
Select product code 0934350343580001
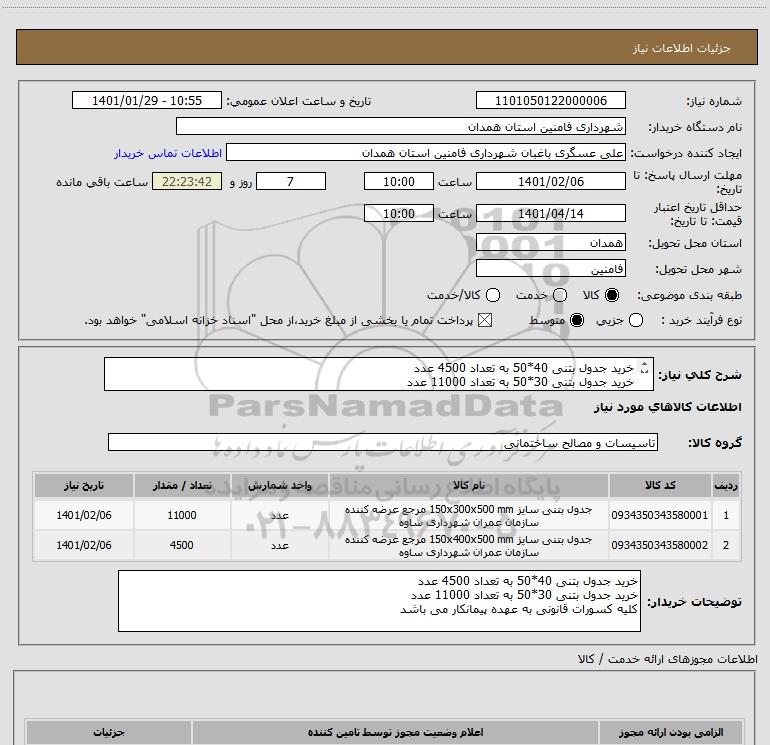pyautogui.click(x=660, y=515)
